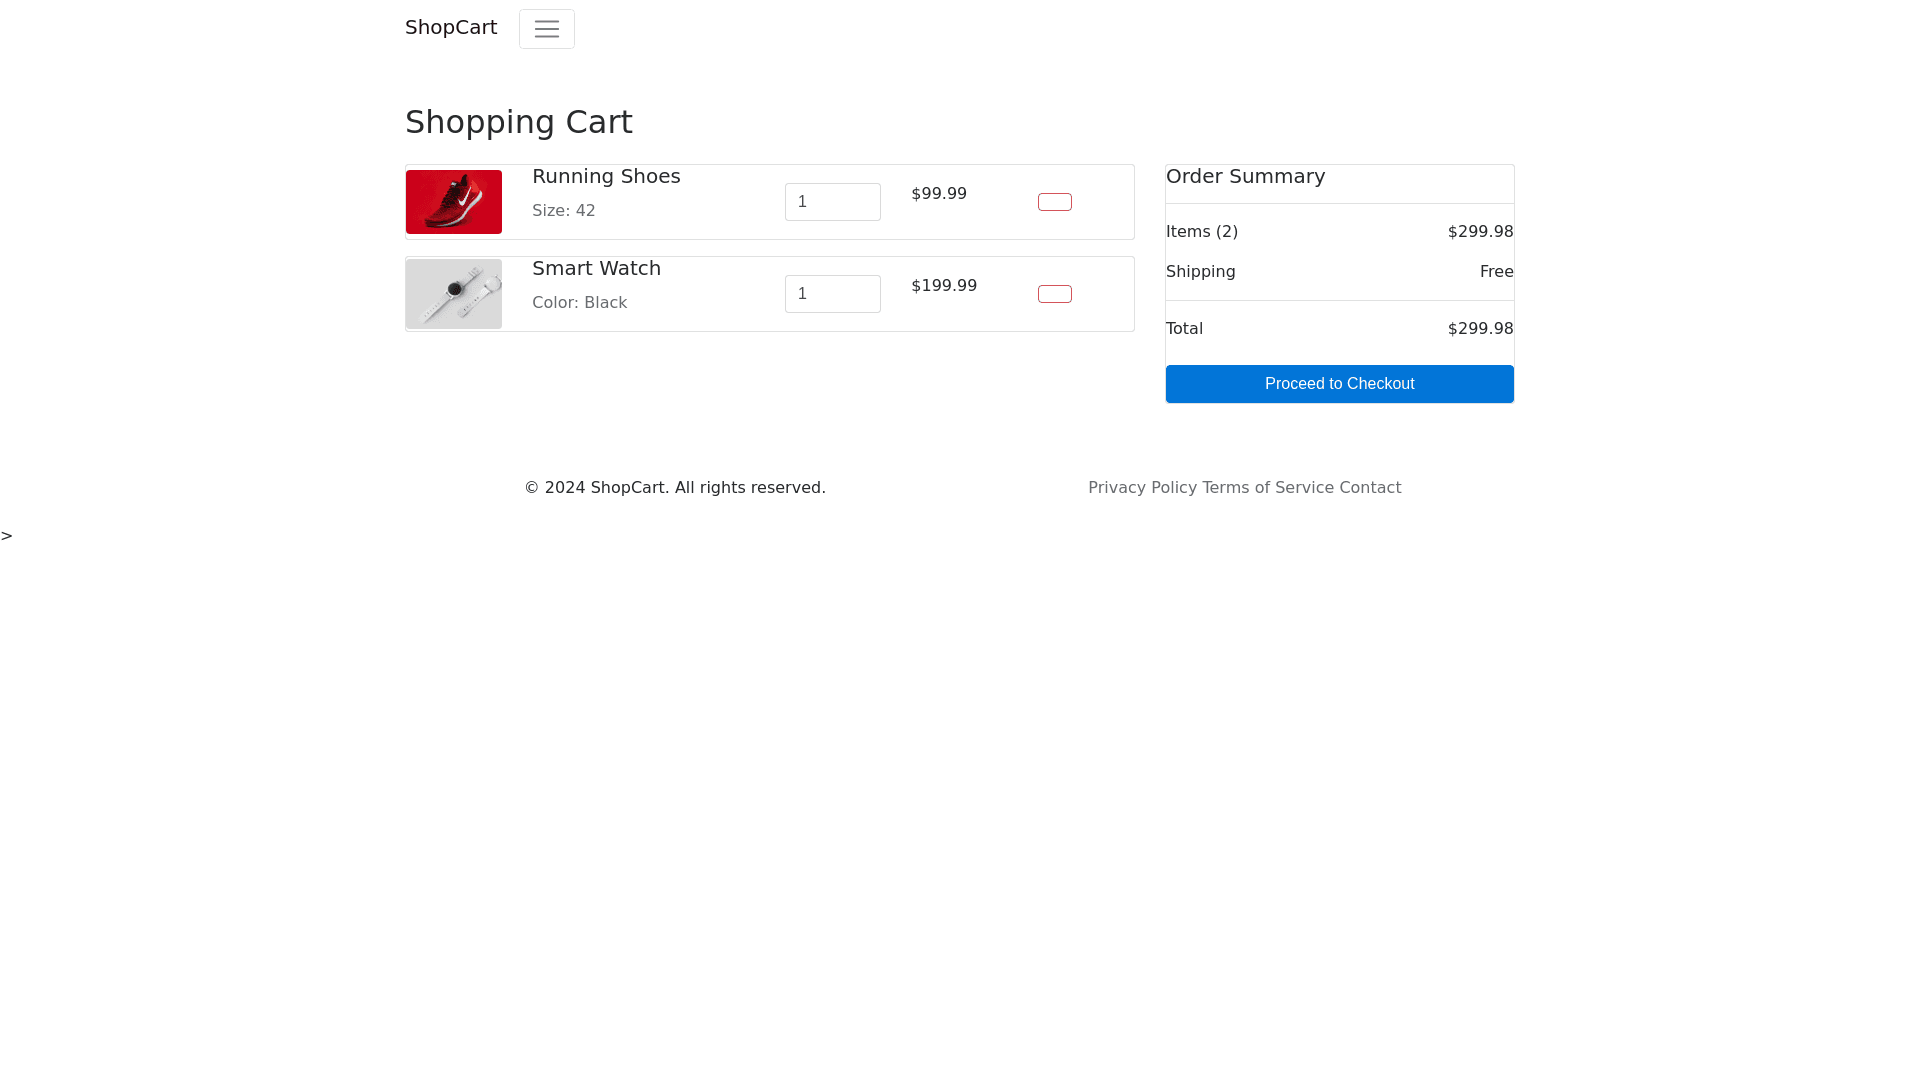The width and height of the screenshot is (1920, 1080).
Task: Click the $99.99 price label
Action: pos(938,194)
